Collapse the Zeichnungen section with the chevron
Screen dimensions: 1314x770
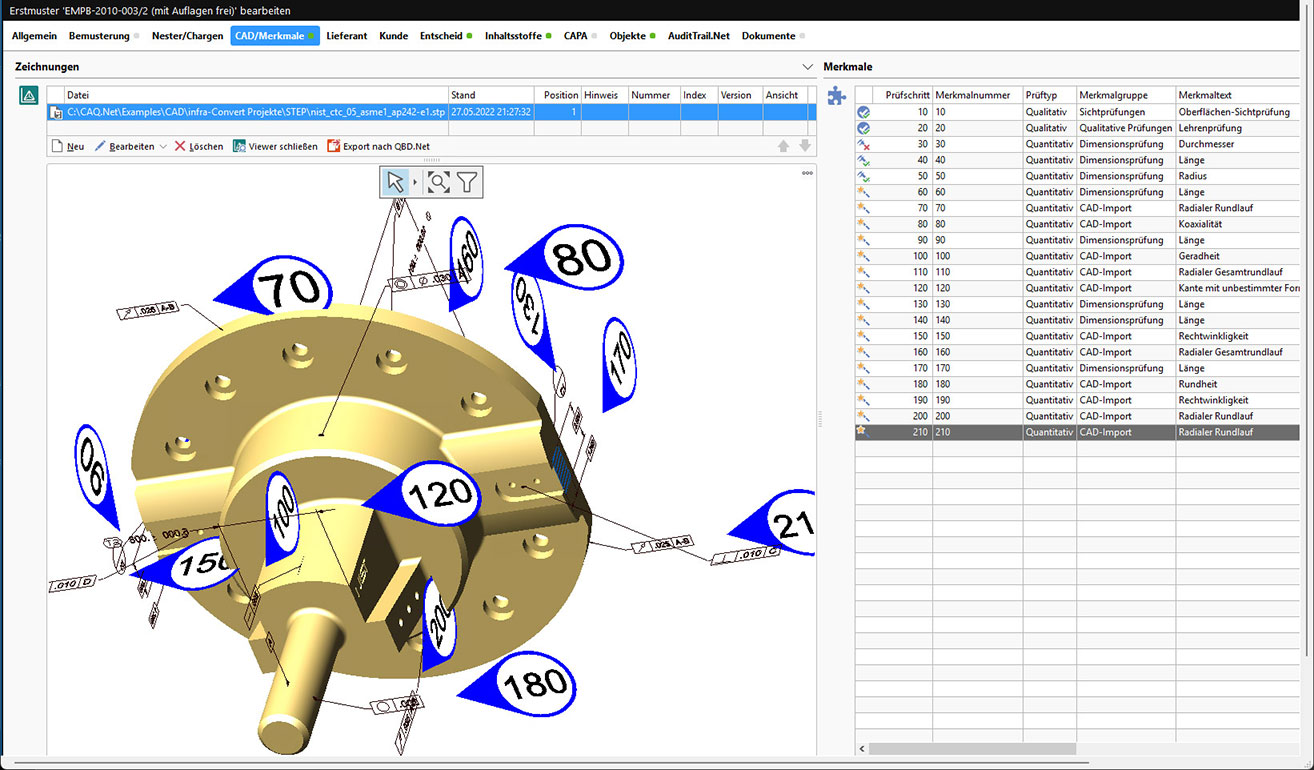click(808, 67)
